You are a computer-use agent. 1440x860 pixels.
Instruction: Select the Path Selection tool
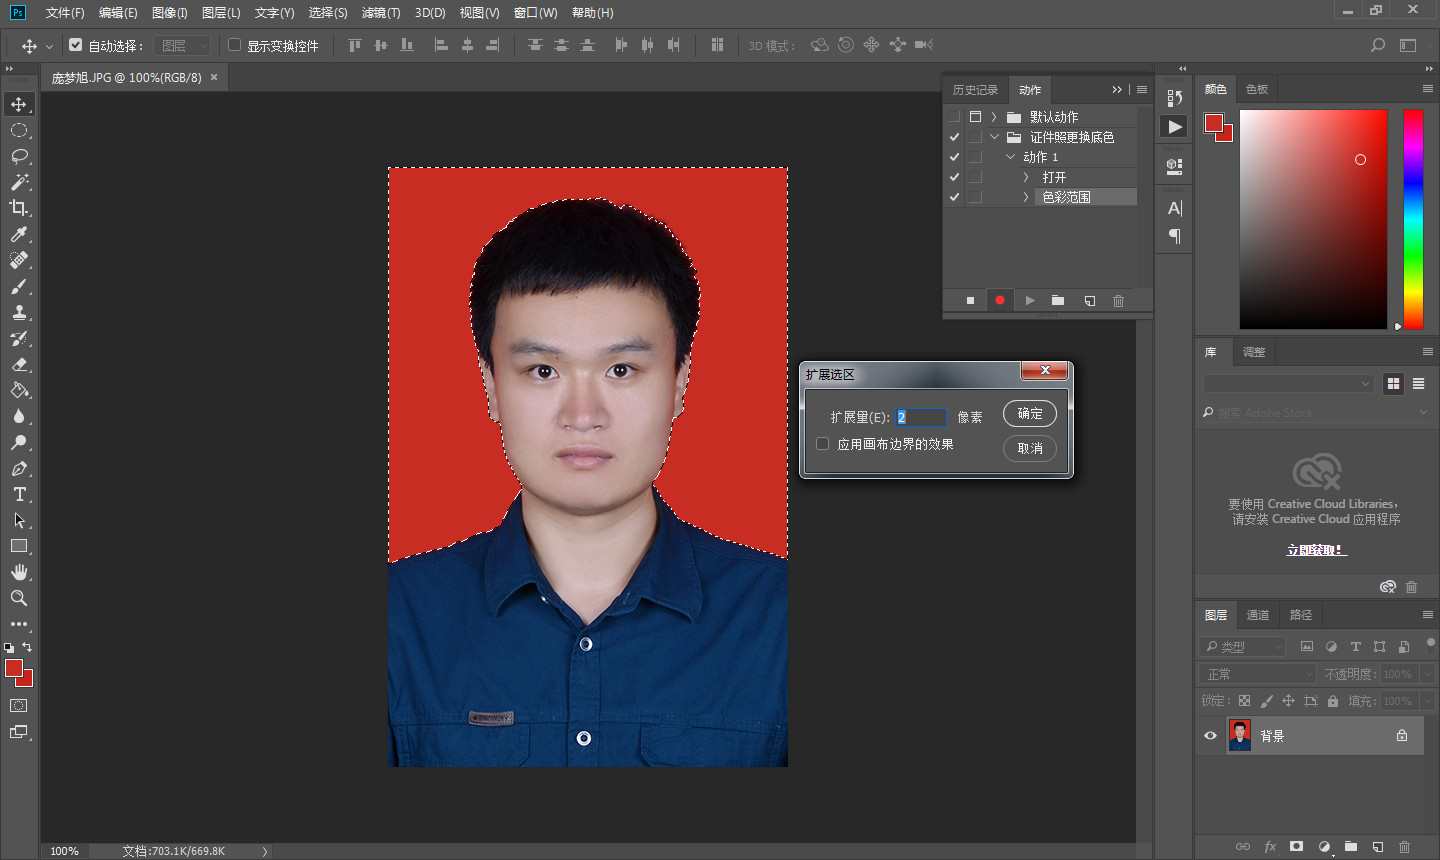19,520
